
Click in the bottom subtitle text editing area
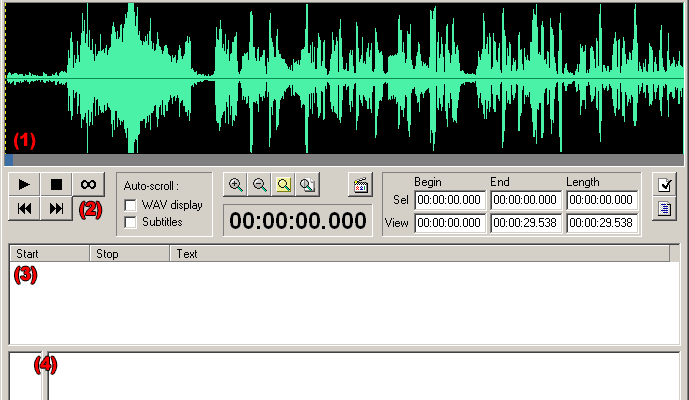point(363,376)
